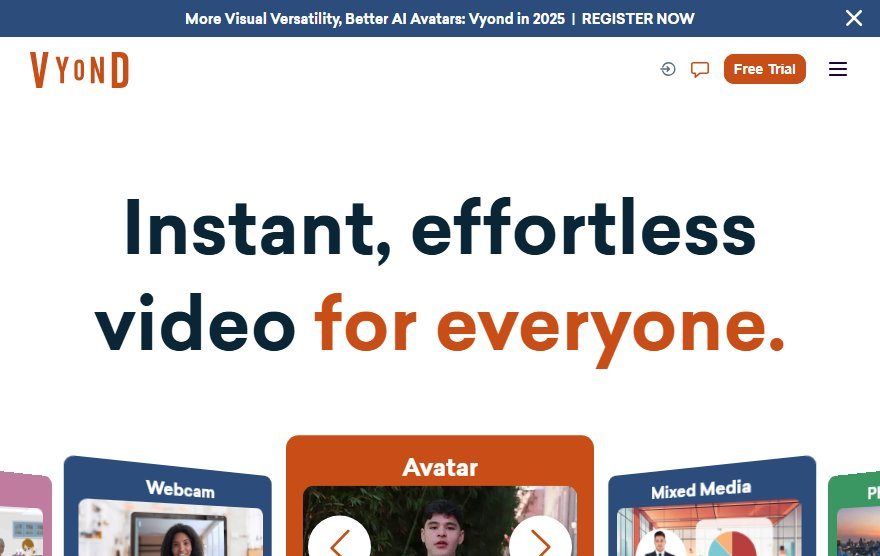Select the Avatar card title
This screenshot has width=880, height=556.
(x=440, y=467)
